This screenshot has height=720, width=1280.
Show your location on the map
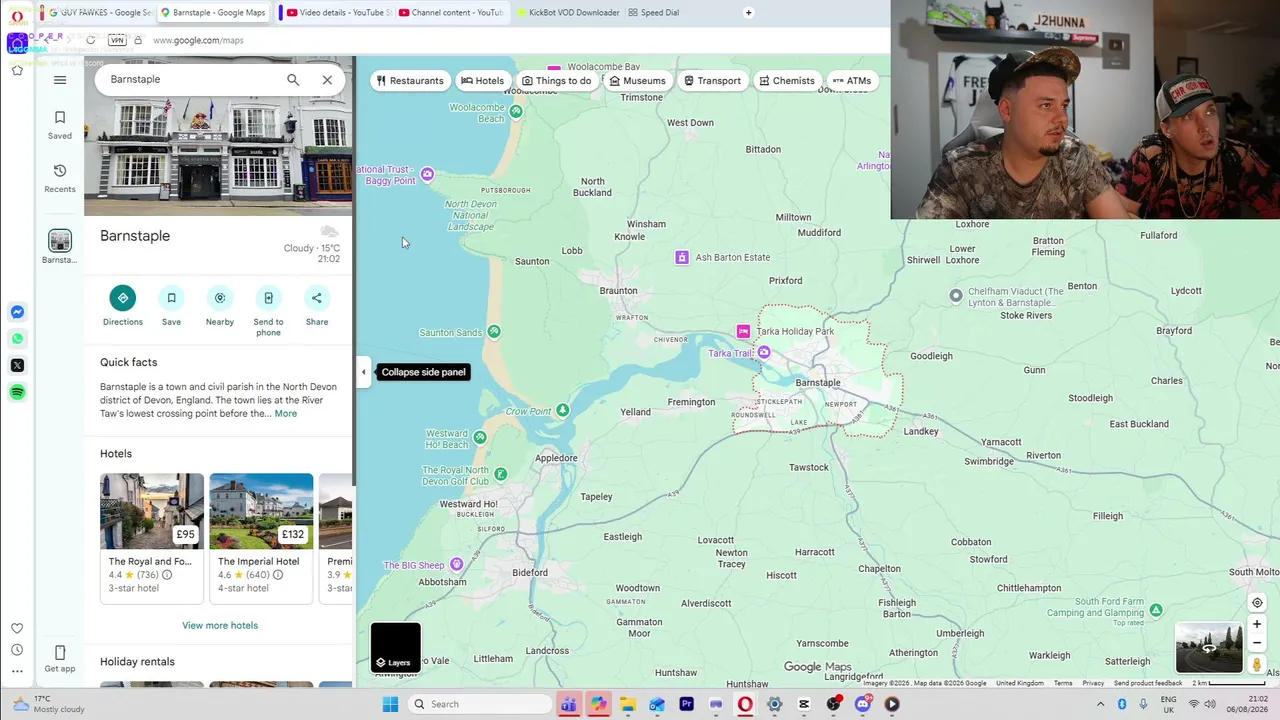click(x=1257, y=603)
